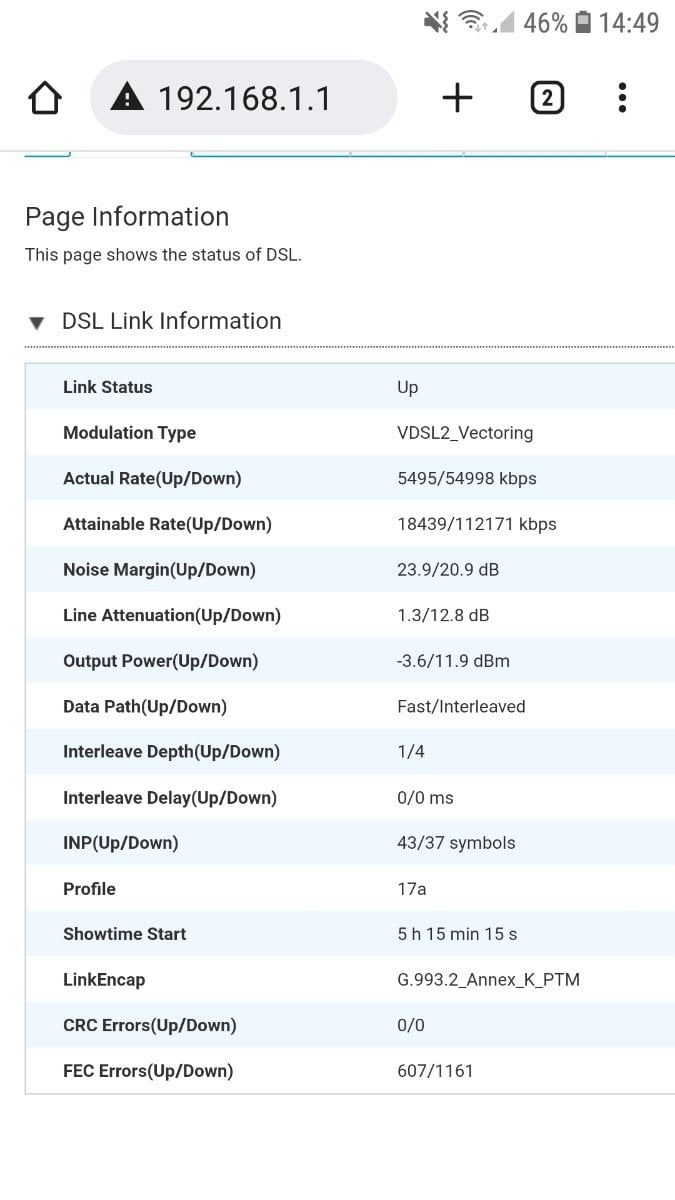This screenshot has width=675, height=1200.
Task: Tap the FEC Errors value 607/1161
Action: point(435,1071)
